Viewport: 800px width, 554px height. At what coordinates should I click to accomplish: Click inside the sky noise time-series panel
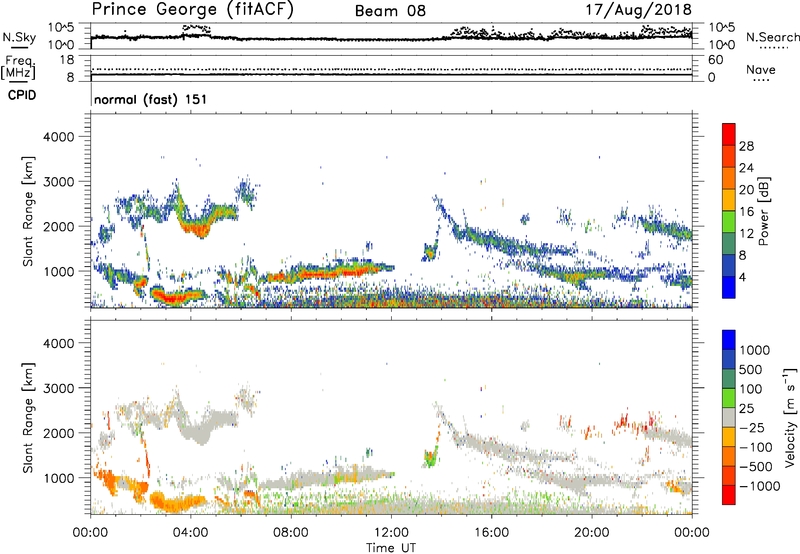[391, 36]
